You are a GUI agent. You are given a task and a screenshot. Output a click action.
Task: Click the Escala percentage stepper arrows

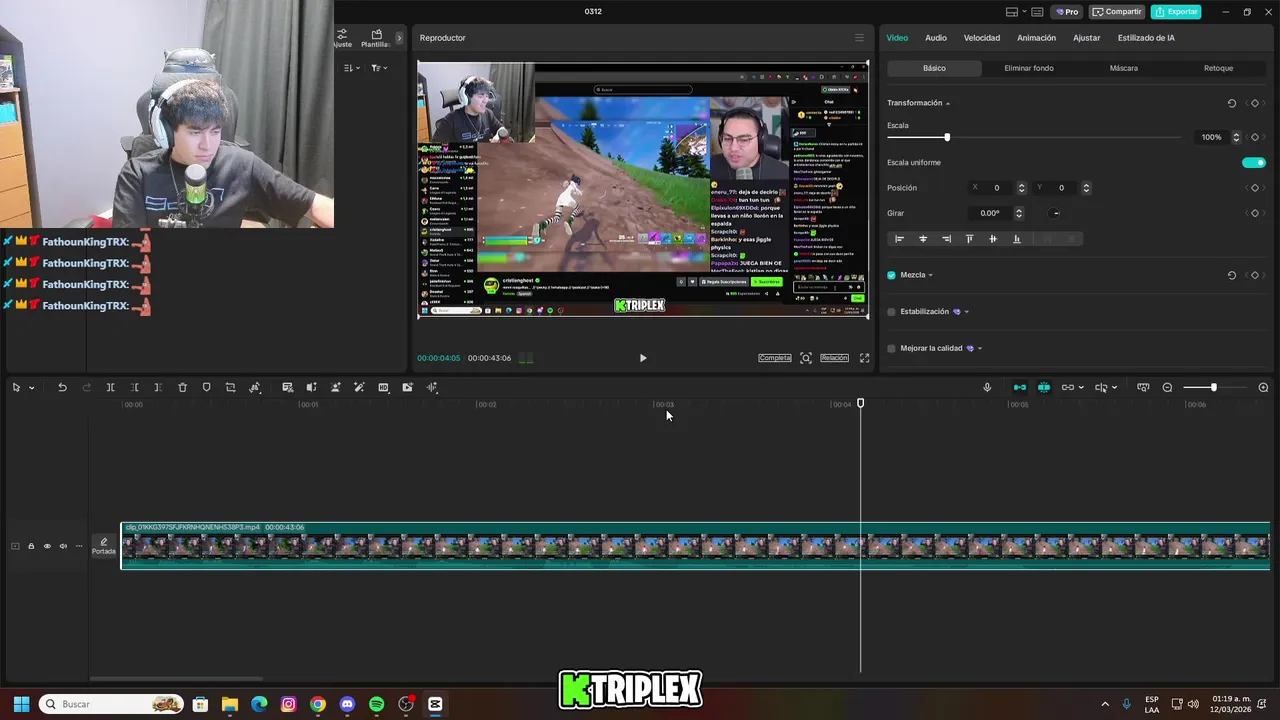pos(1236,137)
